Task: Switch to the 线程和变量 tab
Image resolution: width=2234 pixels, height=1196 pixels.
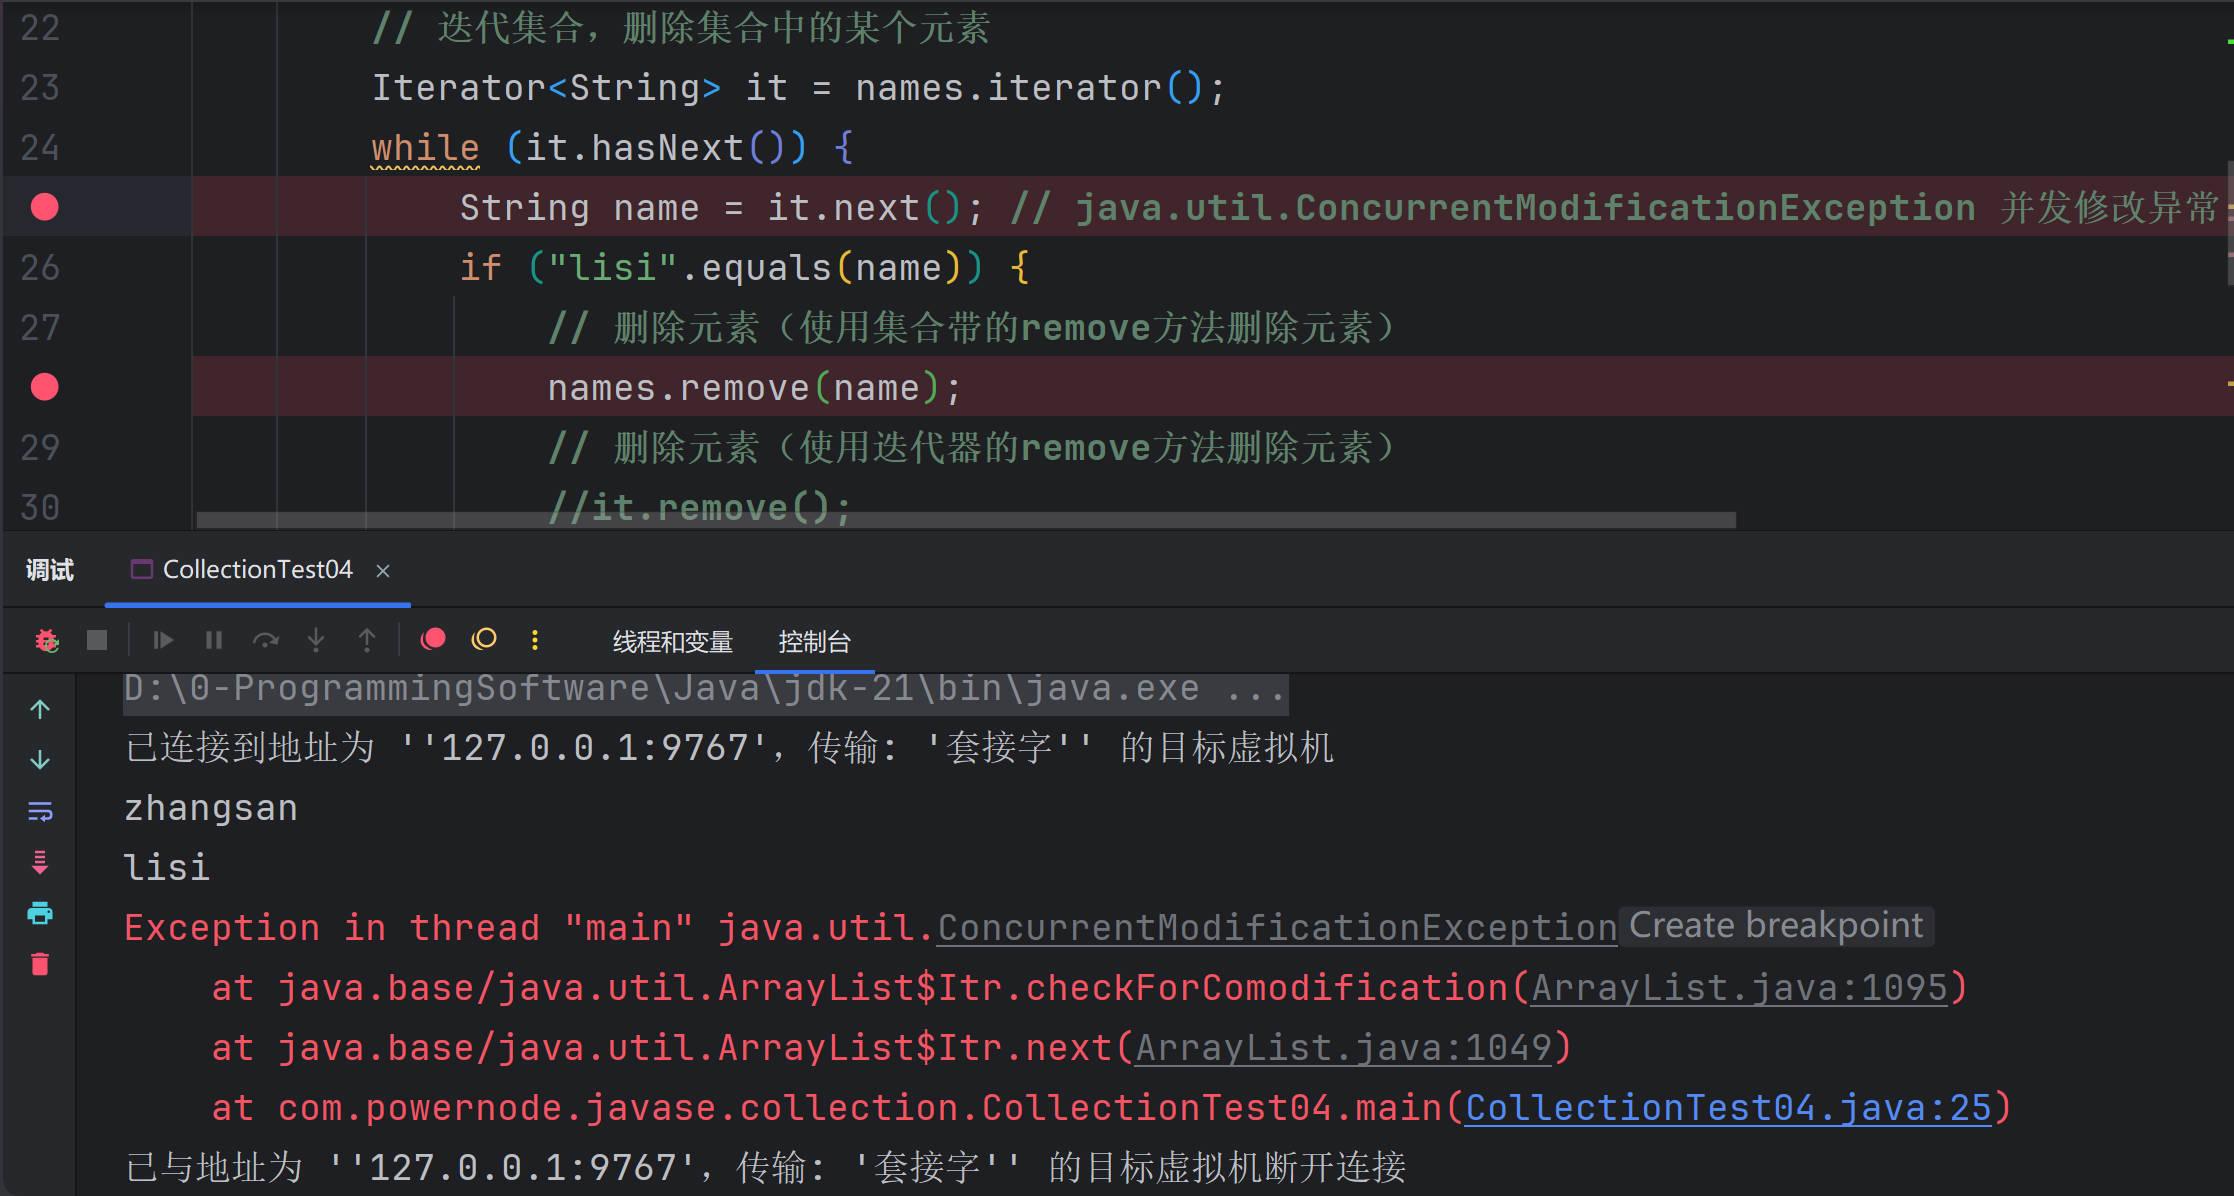Action: click(x=672, y=642)
